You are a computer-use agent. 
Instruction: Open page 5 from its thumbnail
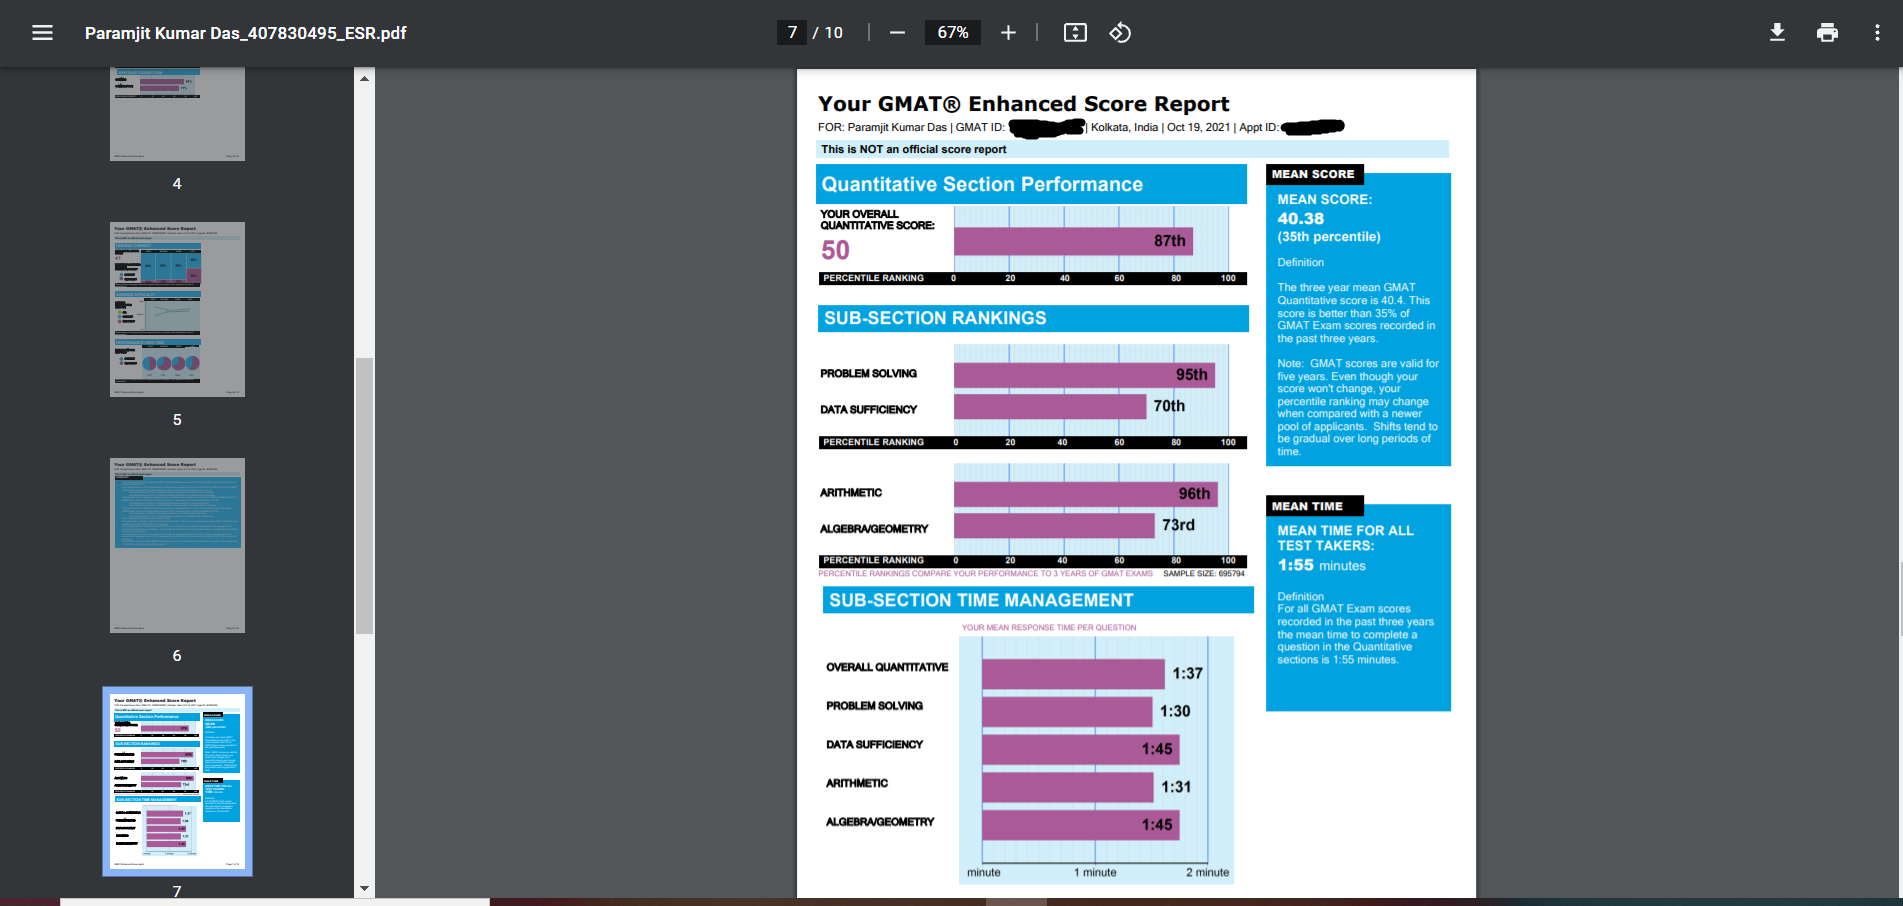pos(176,309)
